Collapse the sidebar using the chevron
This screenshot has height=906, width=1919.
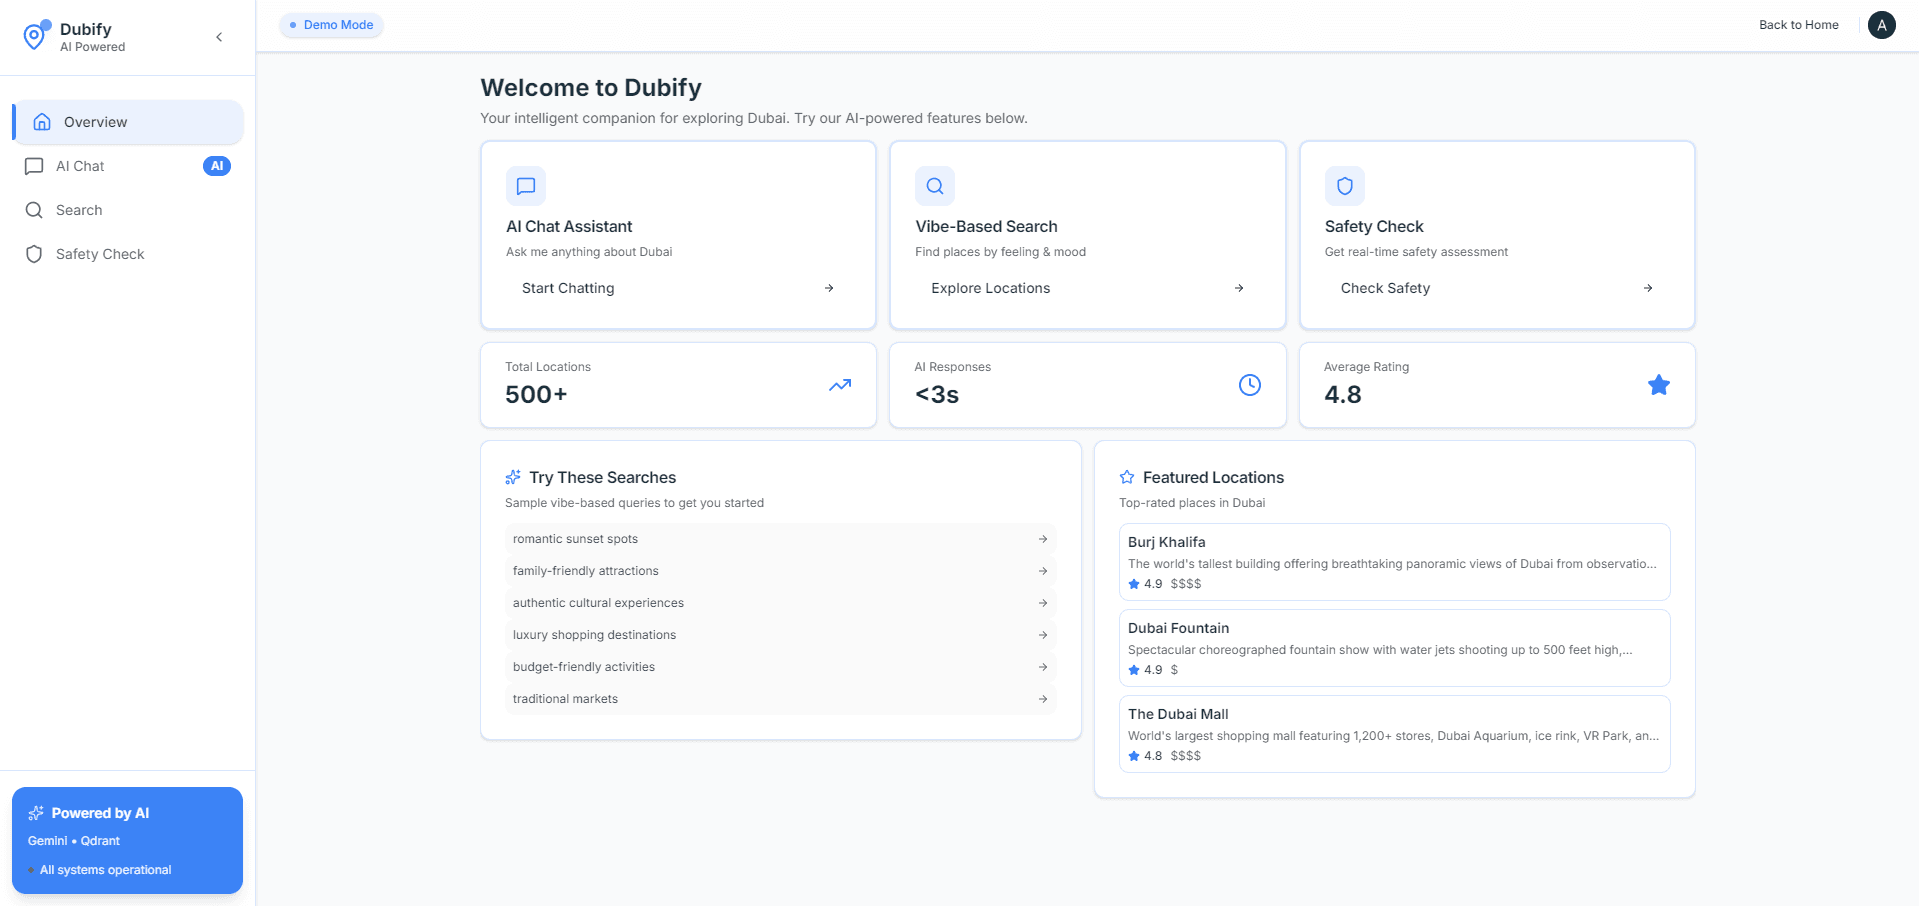(219, 36)
